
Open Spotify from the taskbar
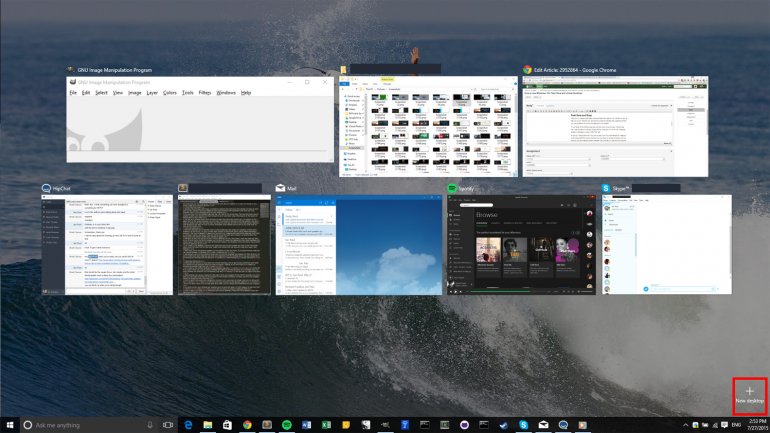[x=287, y=425]
